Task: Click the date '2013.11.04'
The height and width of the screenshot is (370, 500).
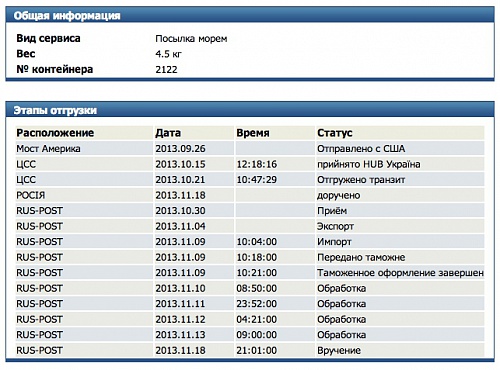Action: tap(180, 226)
